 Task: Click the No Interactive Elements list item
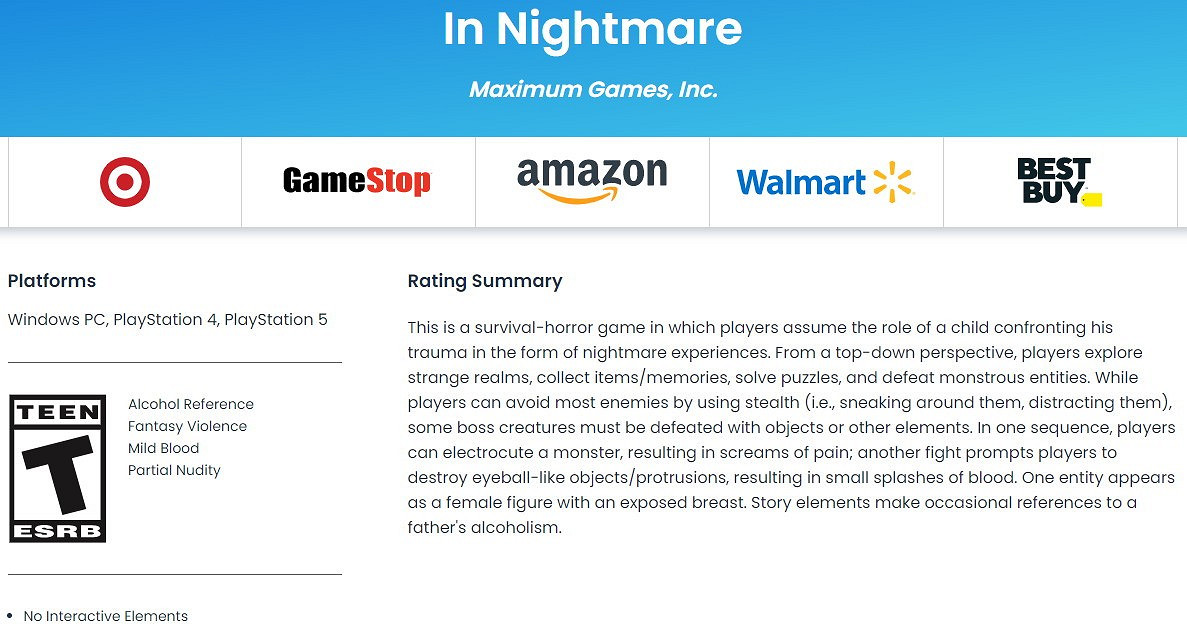105,616
